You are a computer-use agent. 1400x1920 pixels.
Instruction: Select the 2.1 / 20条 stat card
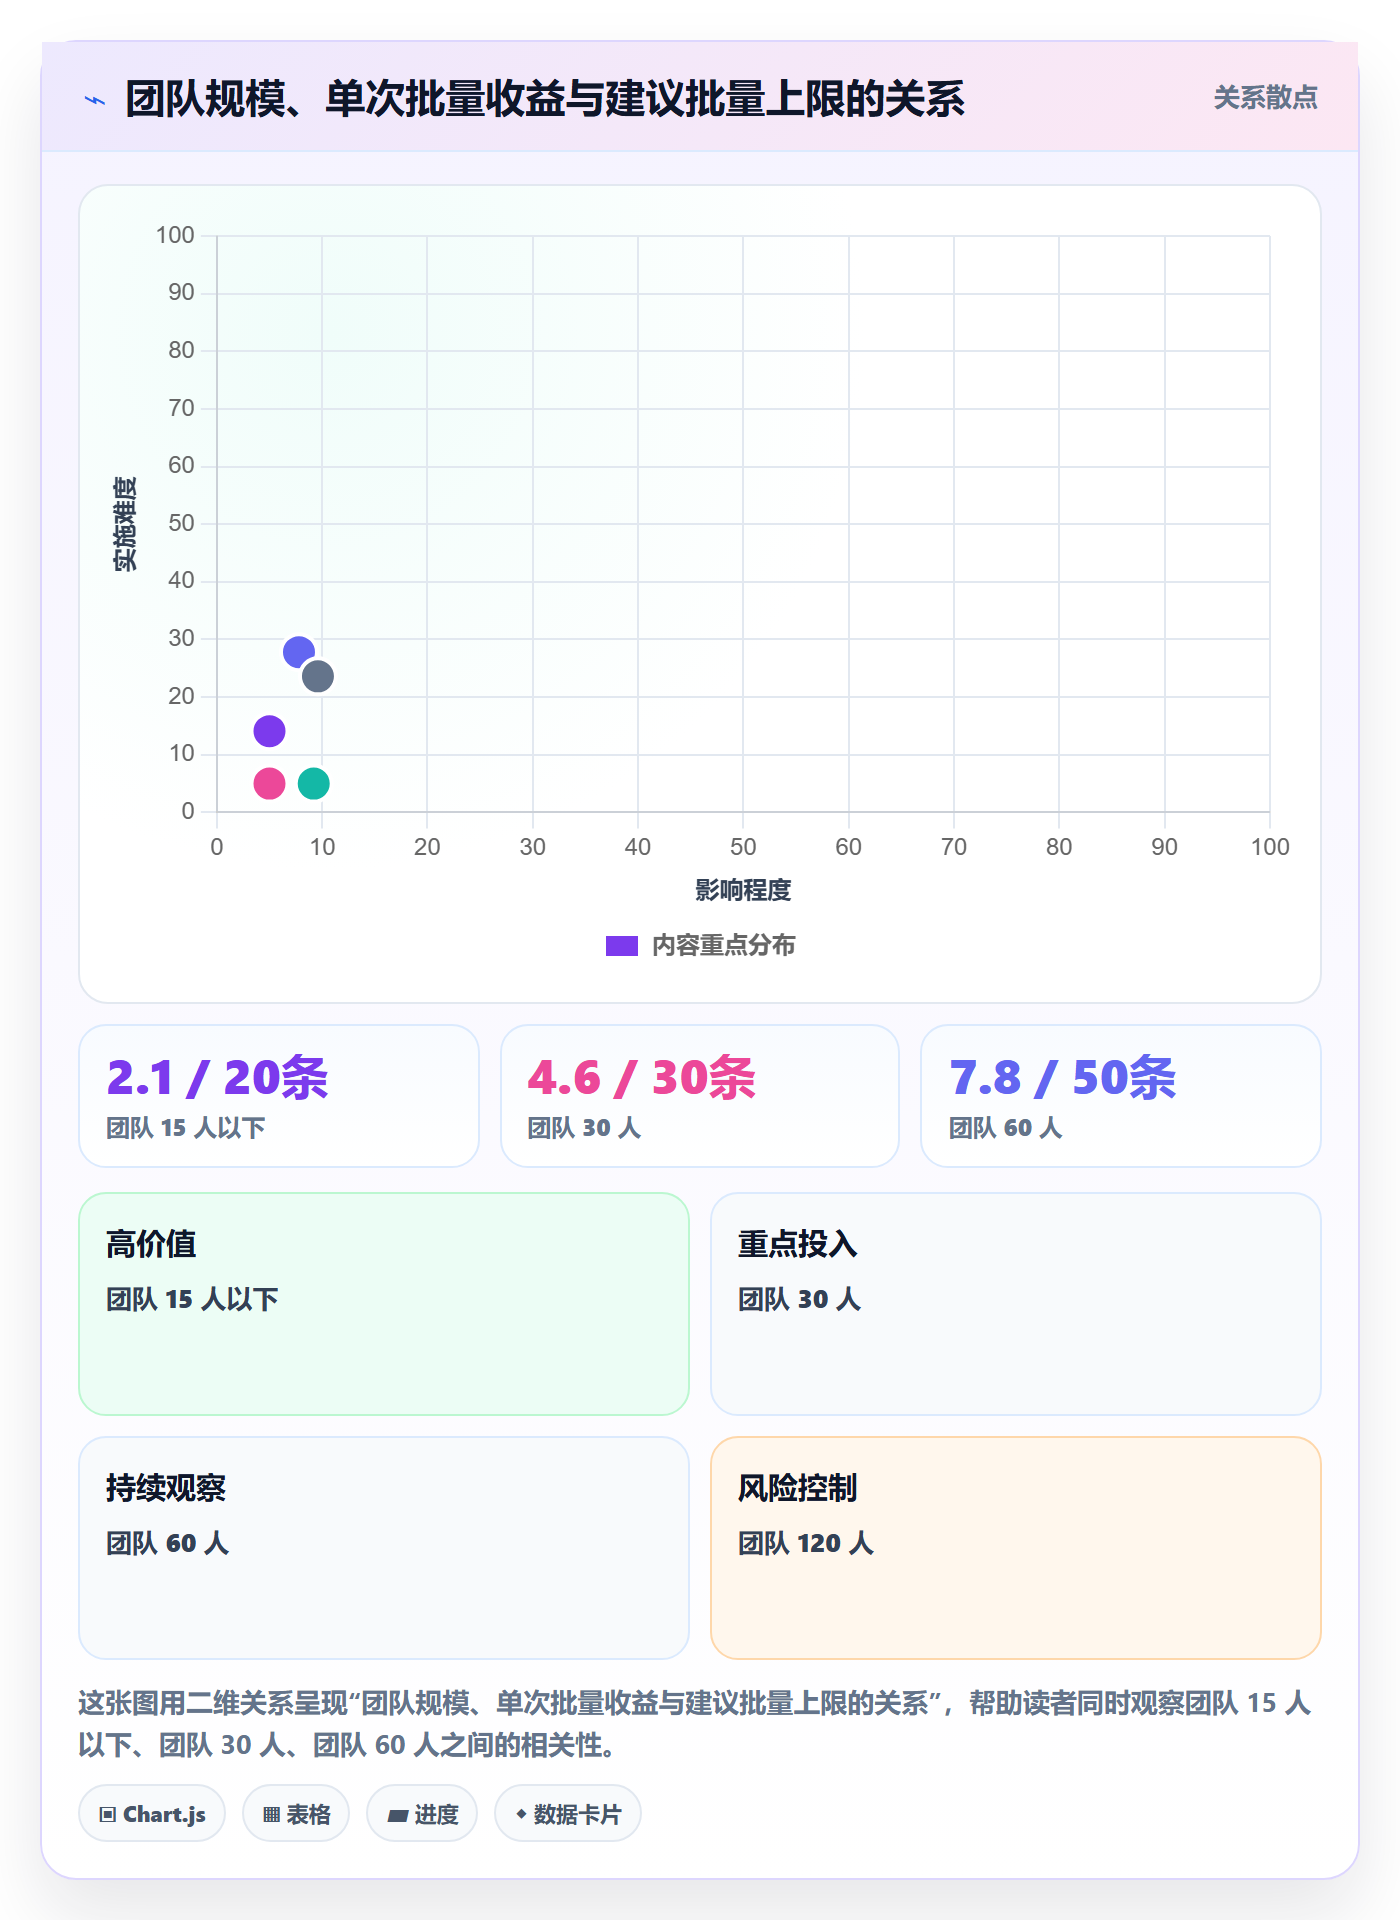tap(279, 1096)
